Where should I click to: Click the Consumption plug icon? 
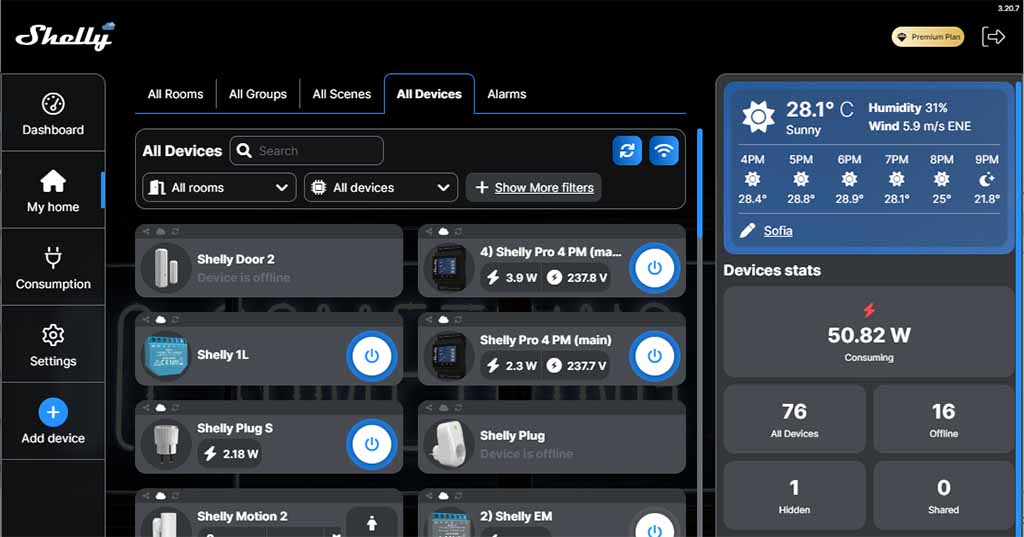(53, 259)
